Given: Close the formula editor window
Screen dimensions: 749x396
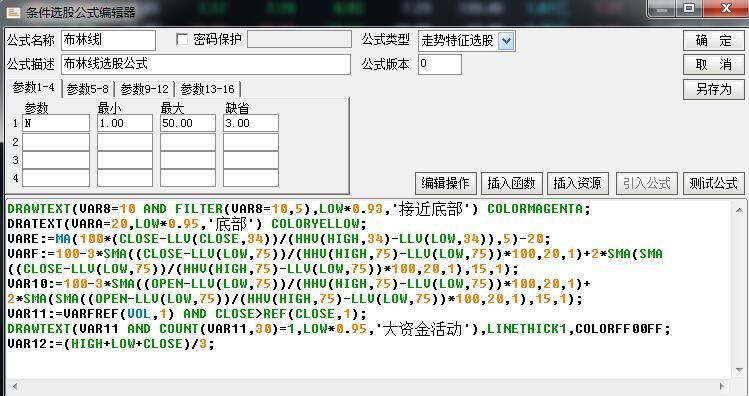Looking at the screenshot, I should (x=726, y=9).
